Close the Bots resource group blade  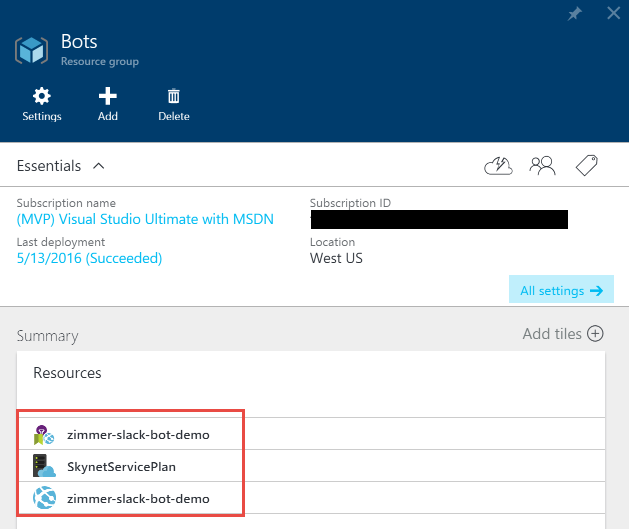pos(613,15)
